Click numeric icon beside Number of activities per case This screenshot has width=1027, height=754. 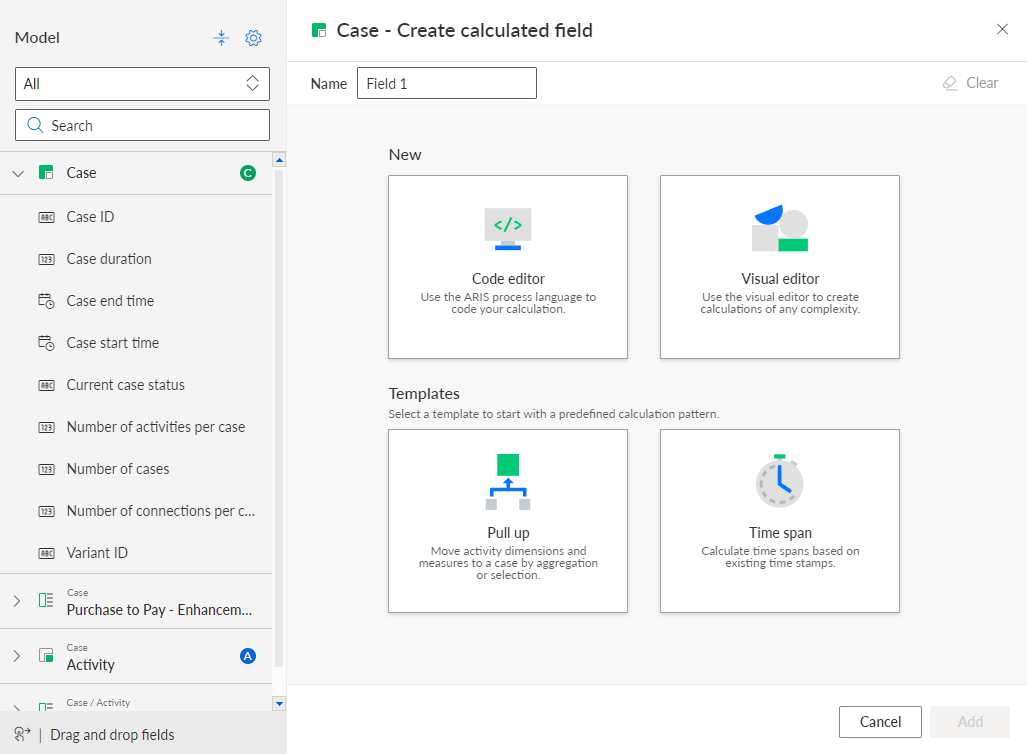point(47,427)
